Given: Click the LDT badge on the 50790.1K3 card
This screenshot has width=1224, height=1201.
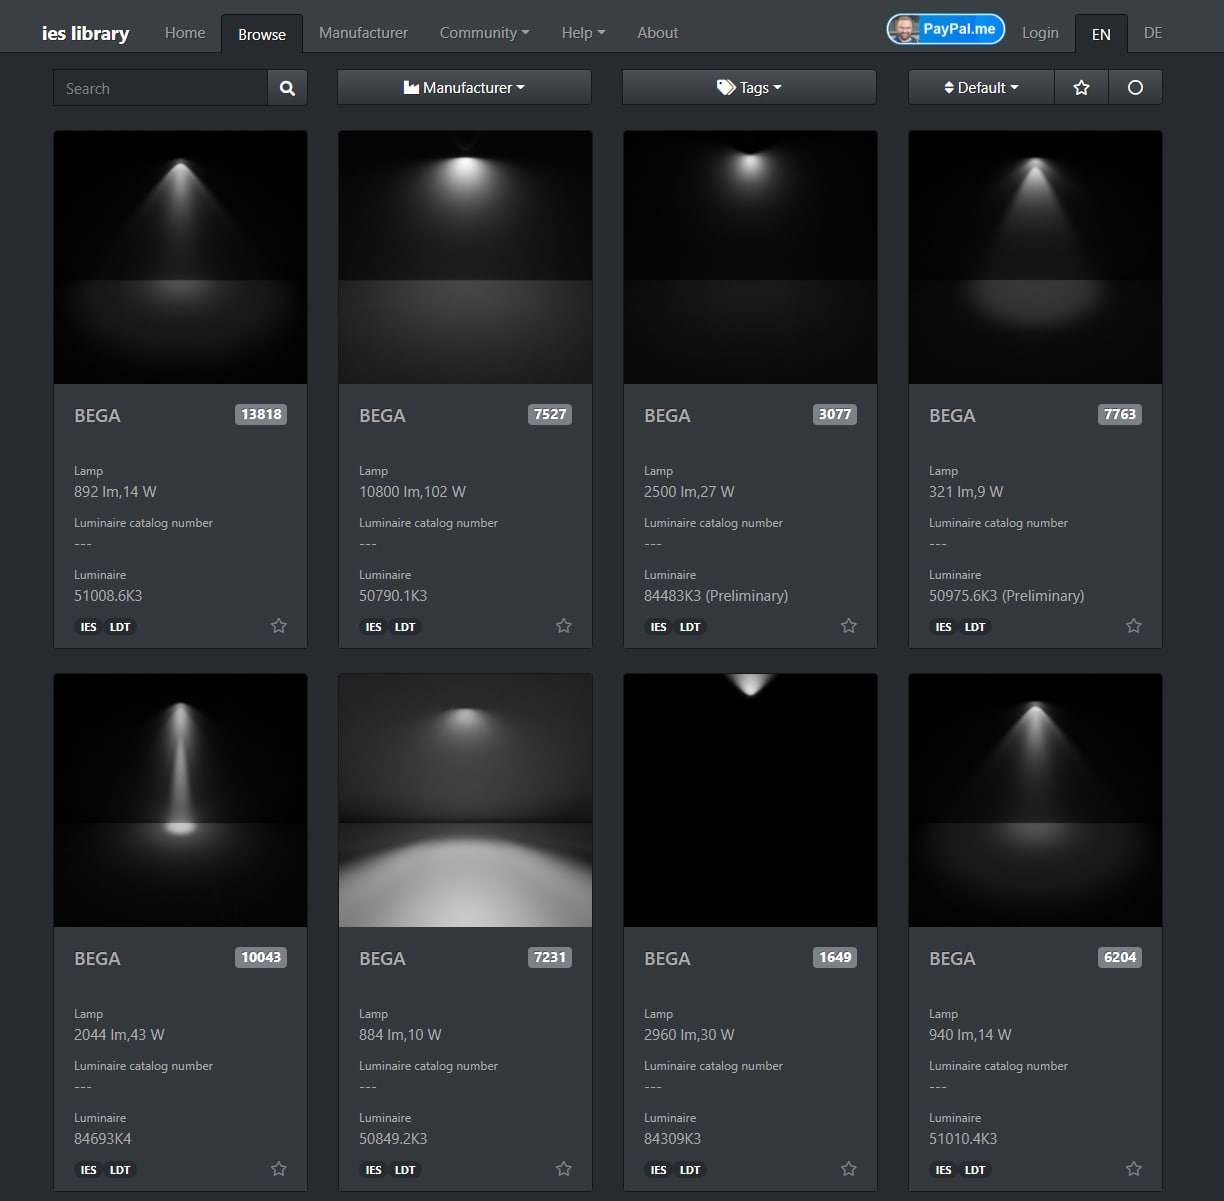Looking at the screenshot, I should tap(405, 627).
